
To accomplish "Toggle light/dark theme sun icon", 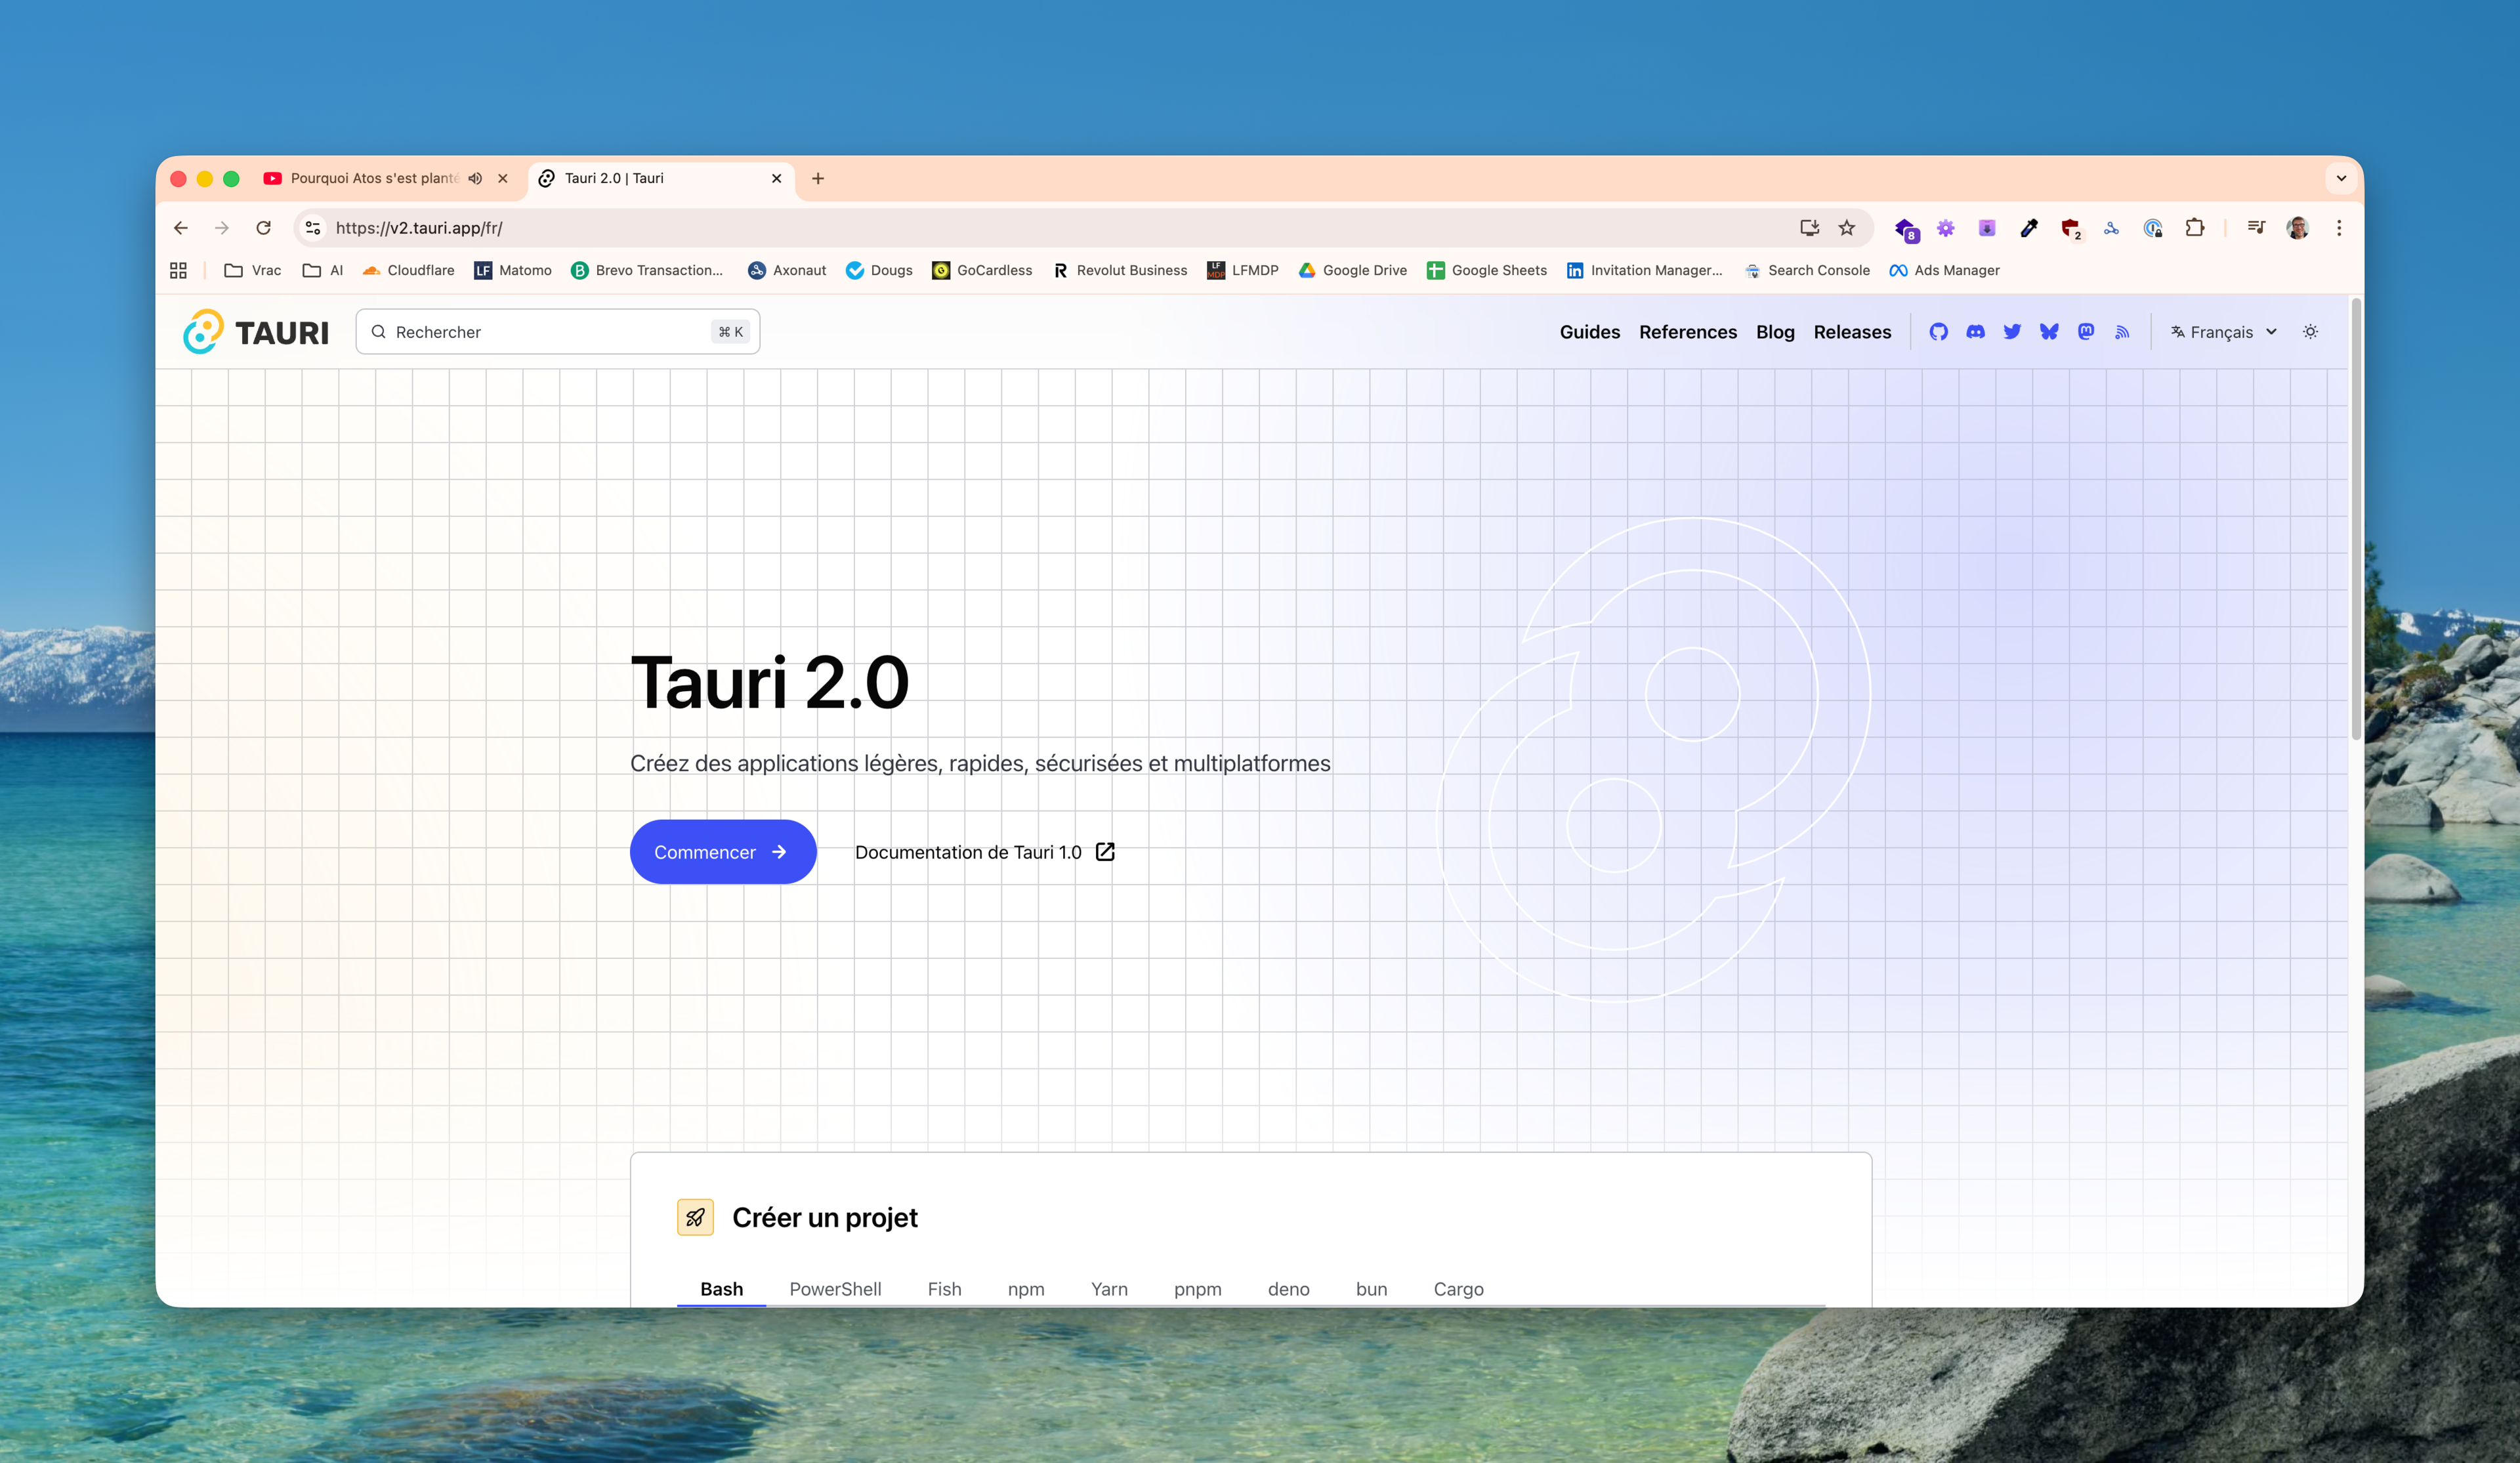I will [2310, 332].
